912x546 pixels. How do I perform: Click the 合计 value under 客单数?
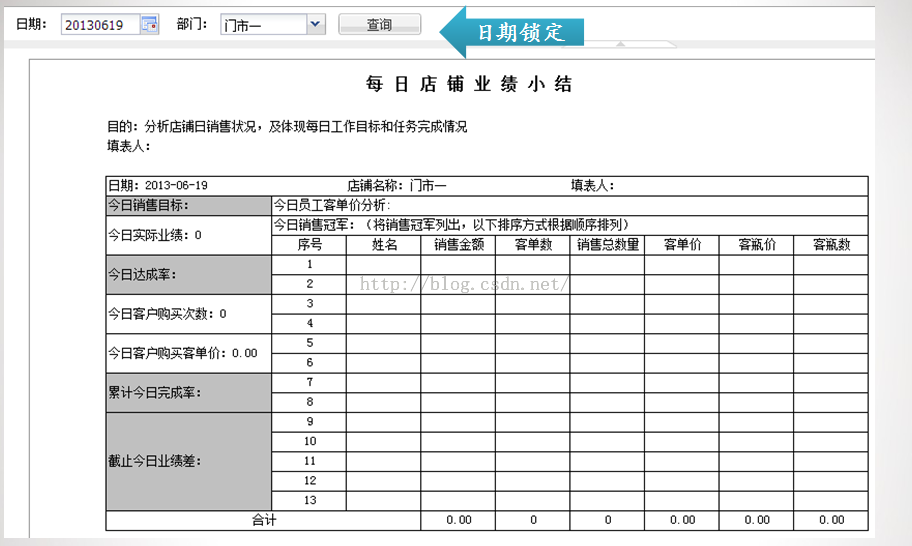pos(533,520)
